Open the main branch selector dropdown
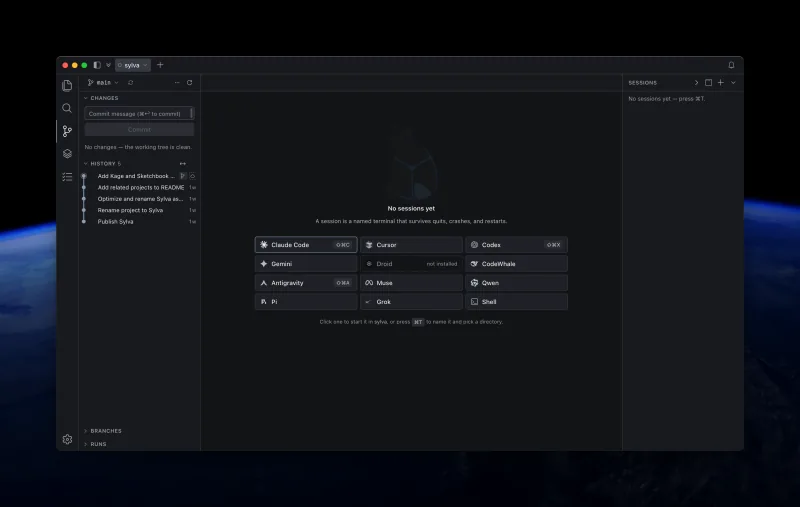 103,83
